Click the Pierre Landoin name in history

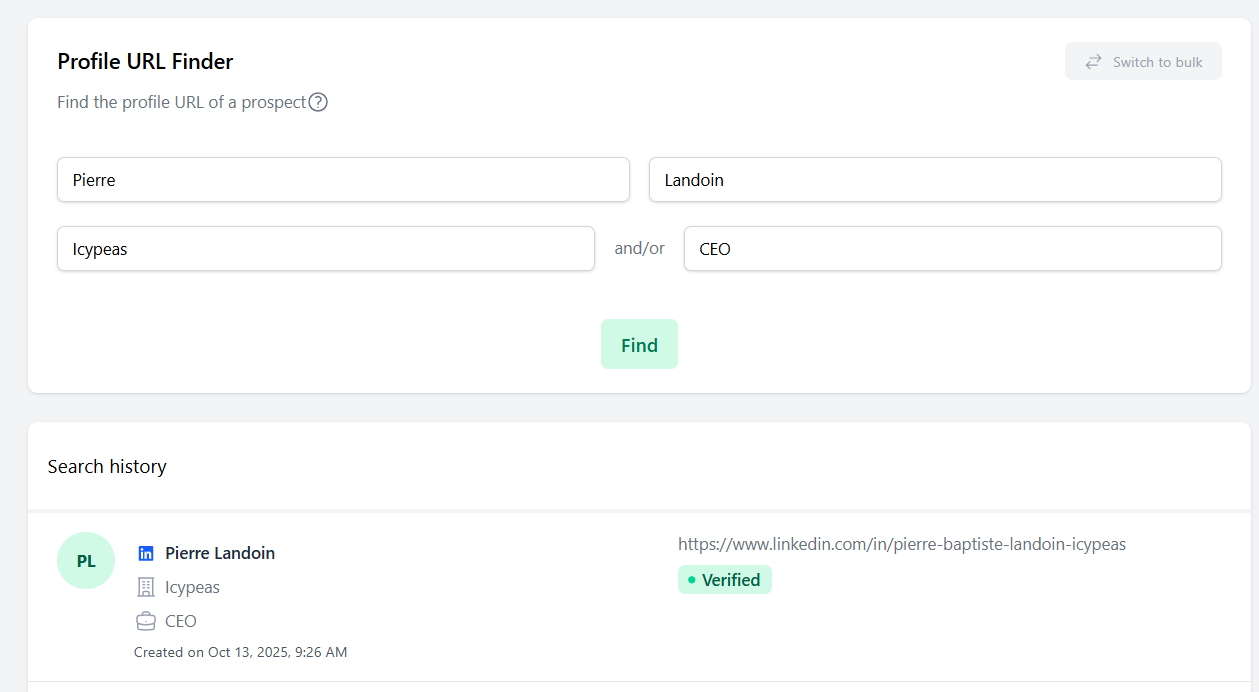(220, 553)
